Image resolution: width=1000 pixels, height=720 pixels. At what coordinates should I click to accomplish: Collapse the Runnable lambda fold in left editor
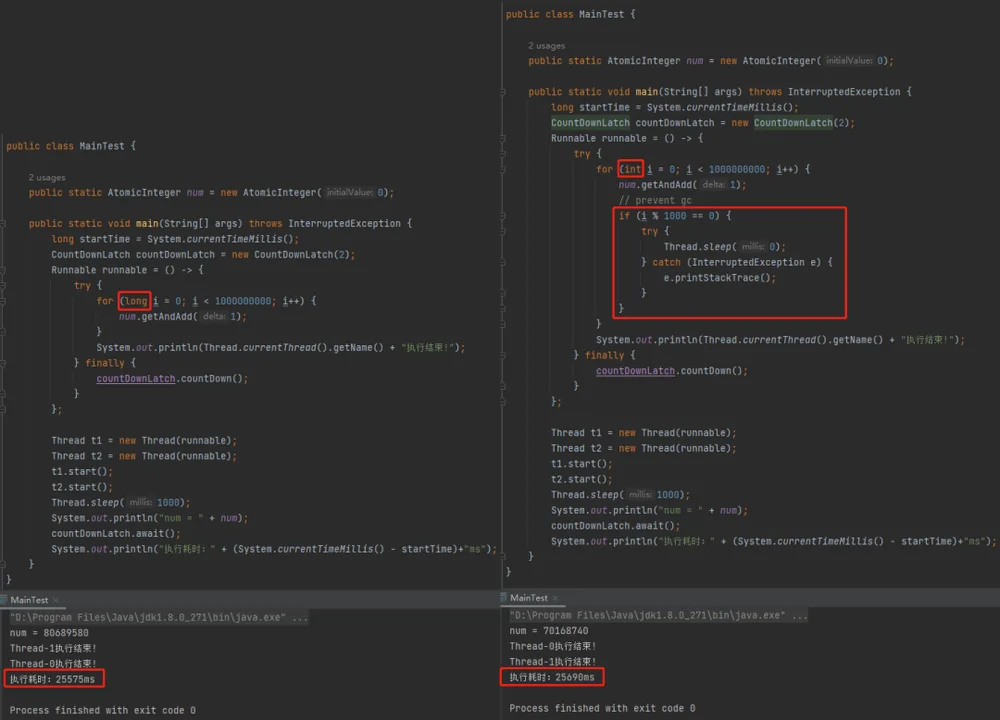(3, 270)
